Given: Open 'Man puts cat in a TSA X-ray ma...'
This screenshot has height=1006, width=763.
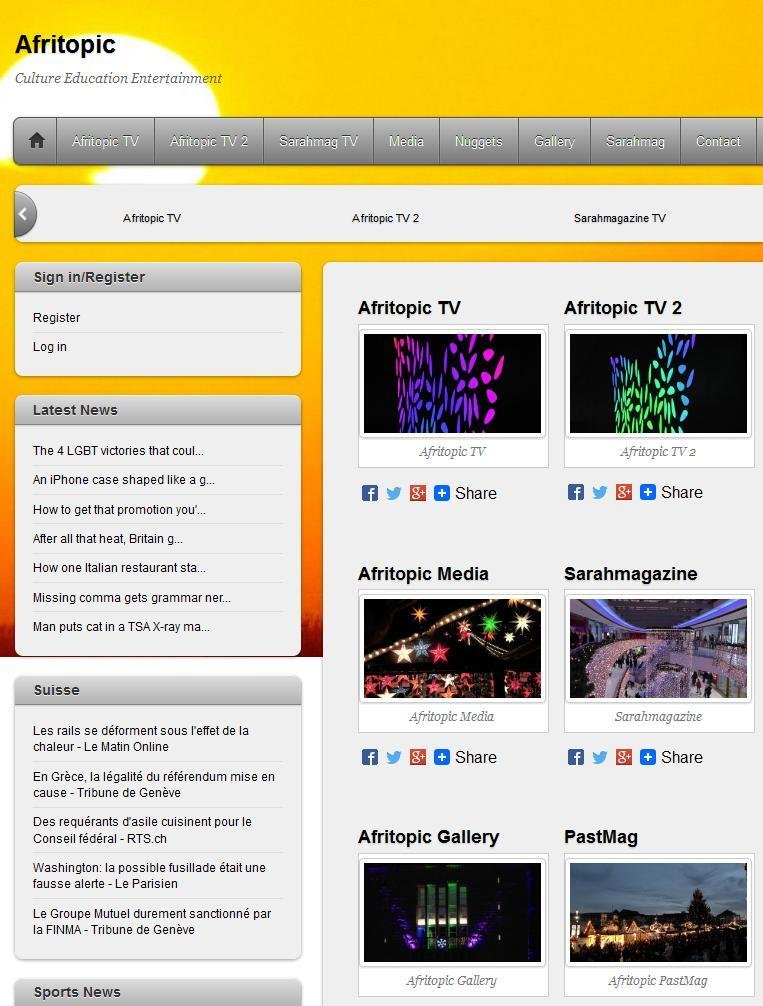Looking at the screenshot, I should point(121,626).
